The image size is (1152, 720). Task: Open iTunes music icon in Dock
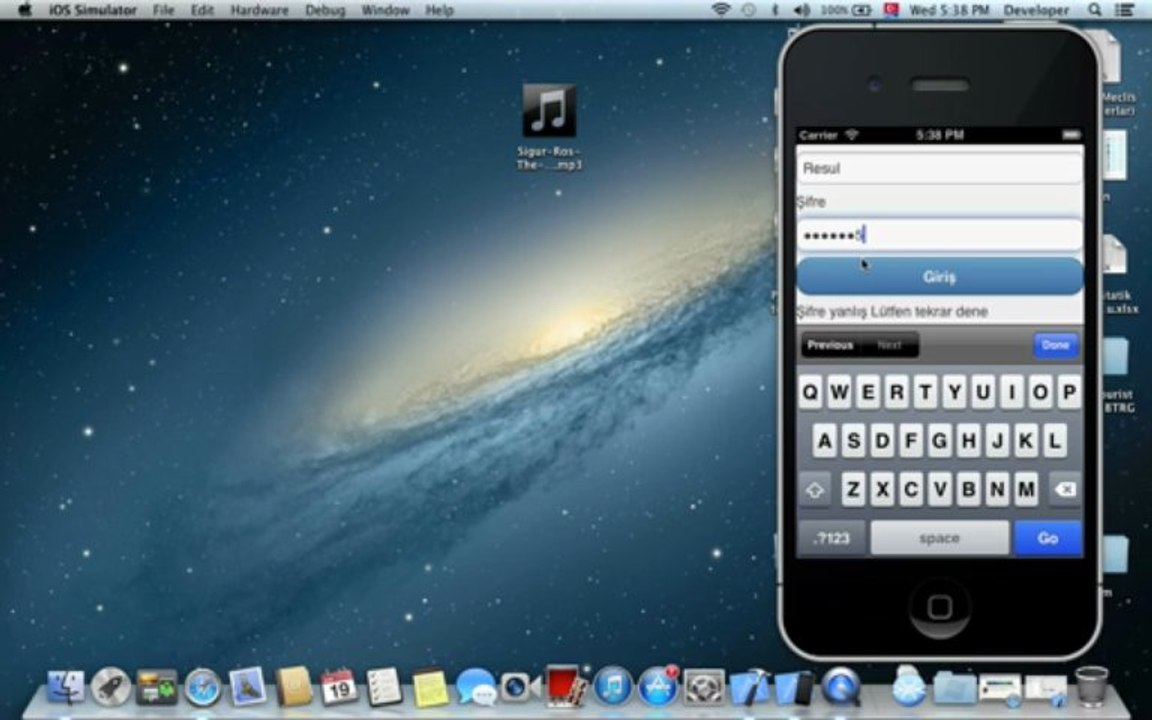coord(613,688)
